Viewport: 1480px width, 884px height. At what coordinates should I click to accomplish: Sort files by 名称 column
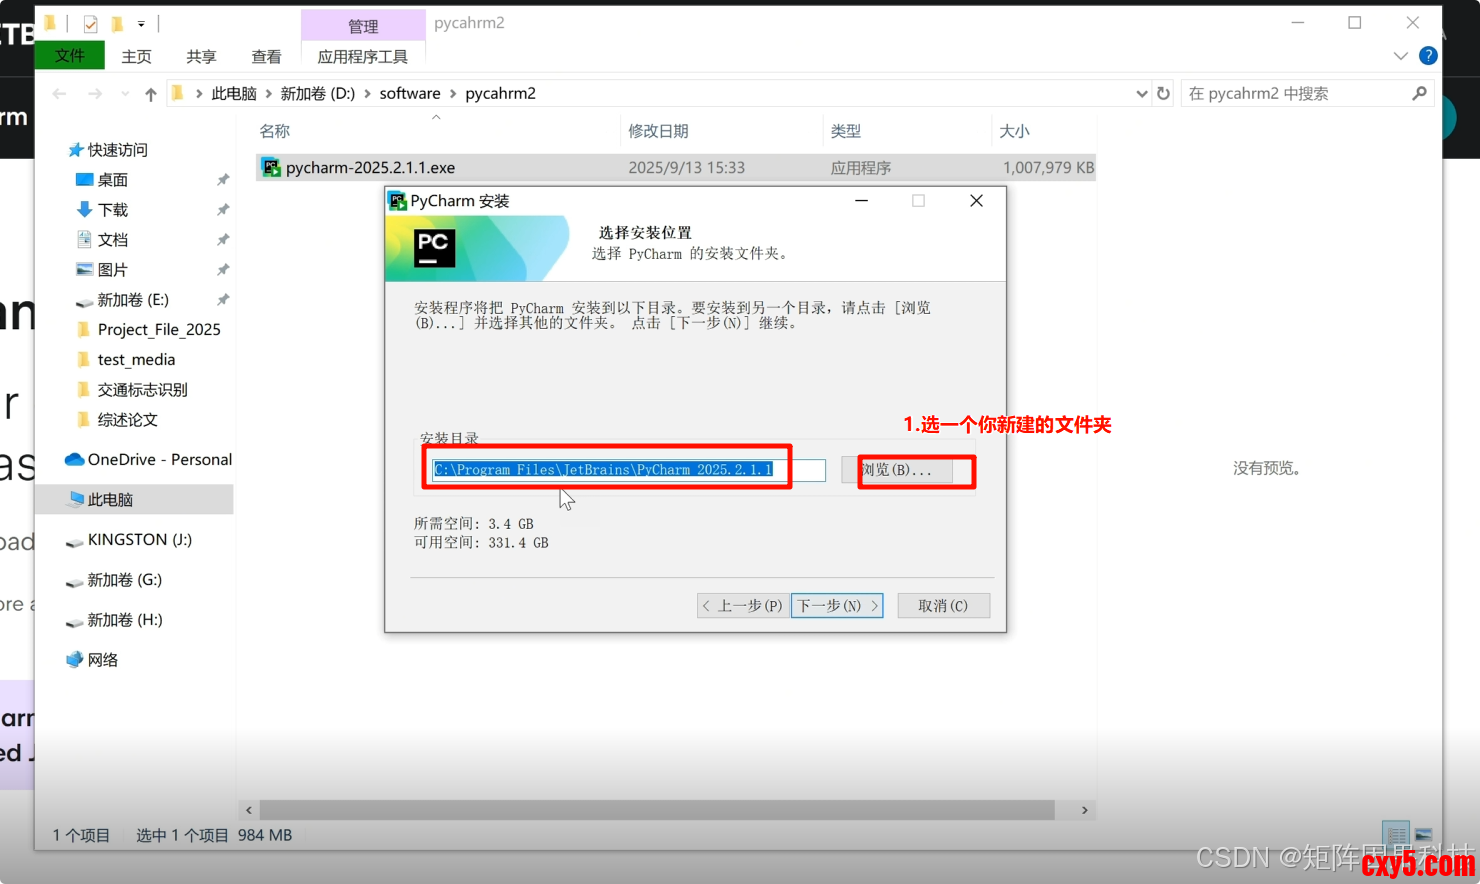274,132
